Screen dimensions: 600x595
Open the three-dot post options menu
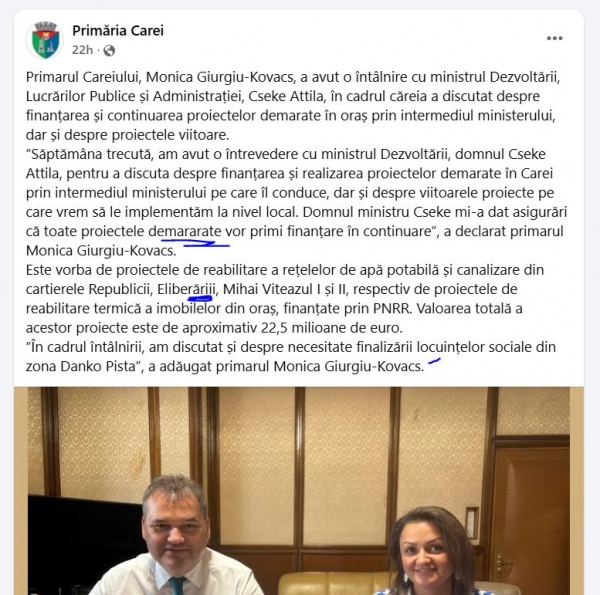(554, 38)
